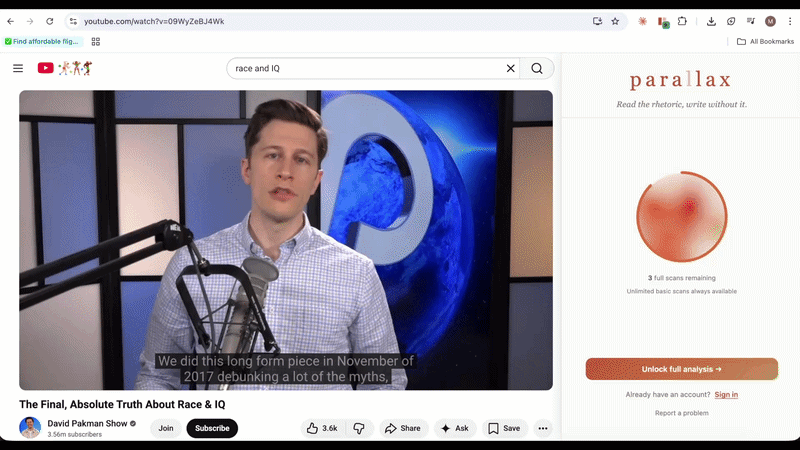Open 'Find affordable fig...' bookmark
Screen dimensions: 800x450
coord(42,41)
